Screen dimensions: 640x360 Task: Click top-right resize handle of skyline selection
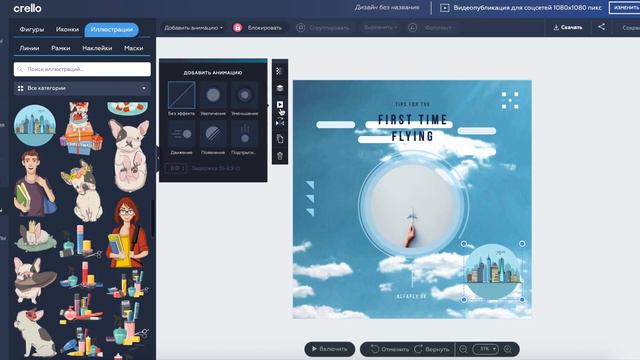522,244
